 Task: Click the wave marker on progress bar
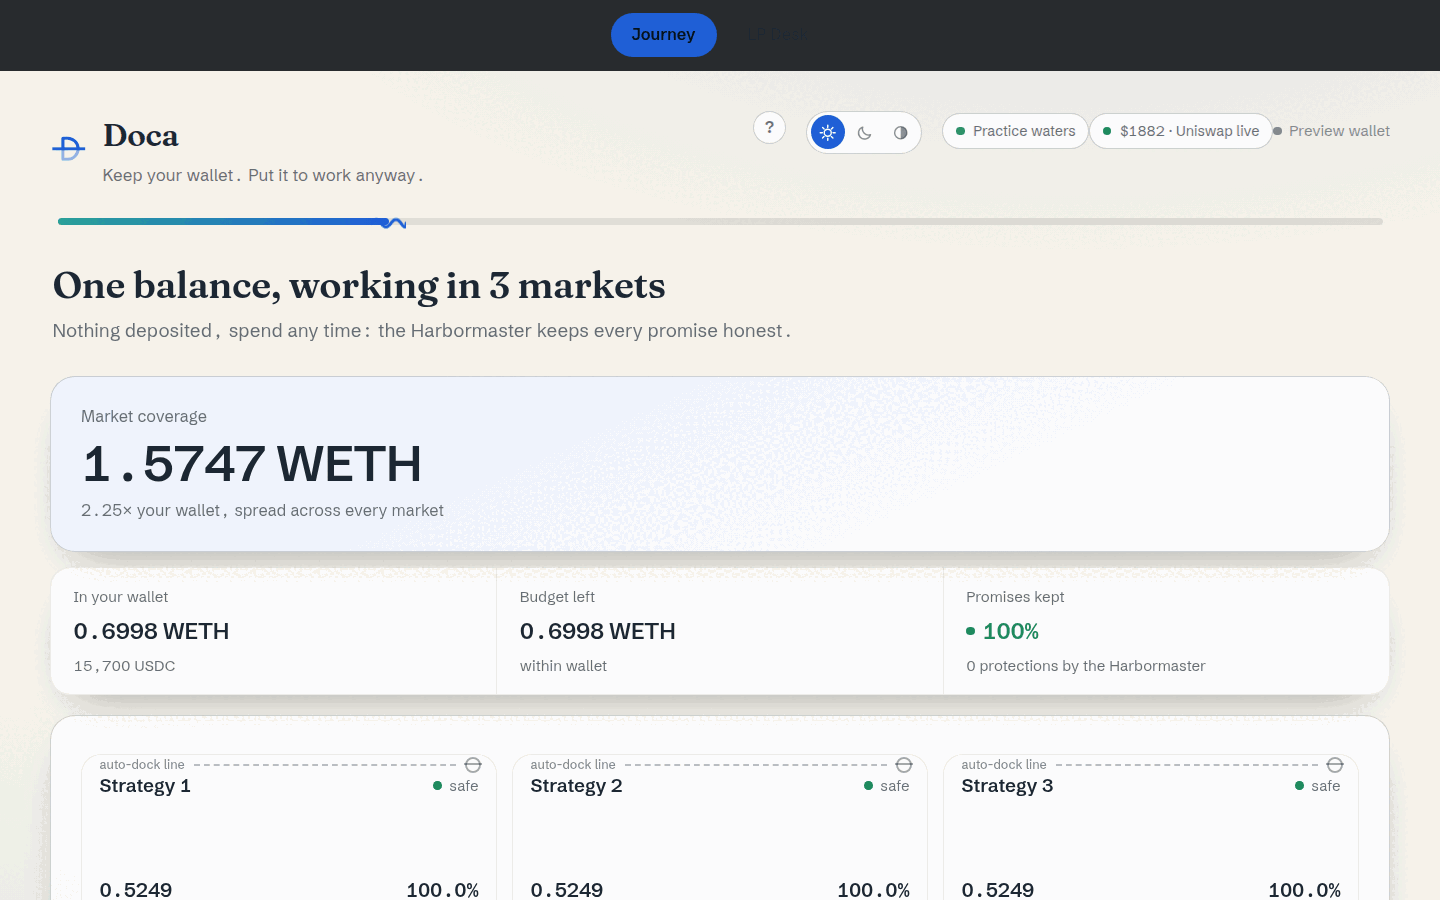tap(394, 223)
